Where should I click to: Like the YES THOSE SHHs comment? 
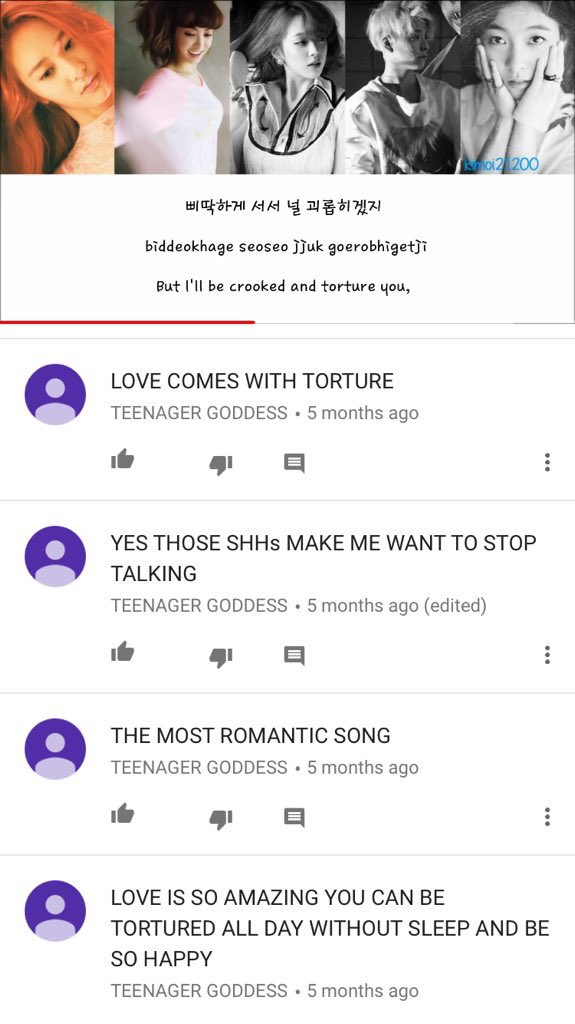click(x=122, y=652)
